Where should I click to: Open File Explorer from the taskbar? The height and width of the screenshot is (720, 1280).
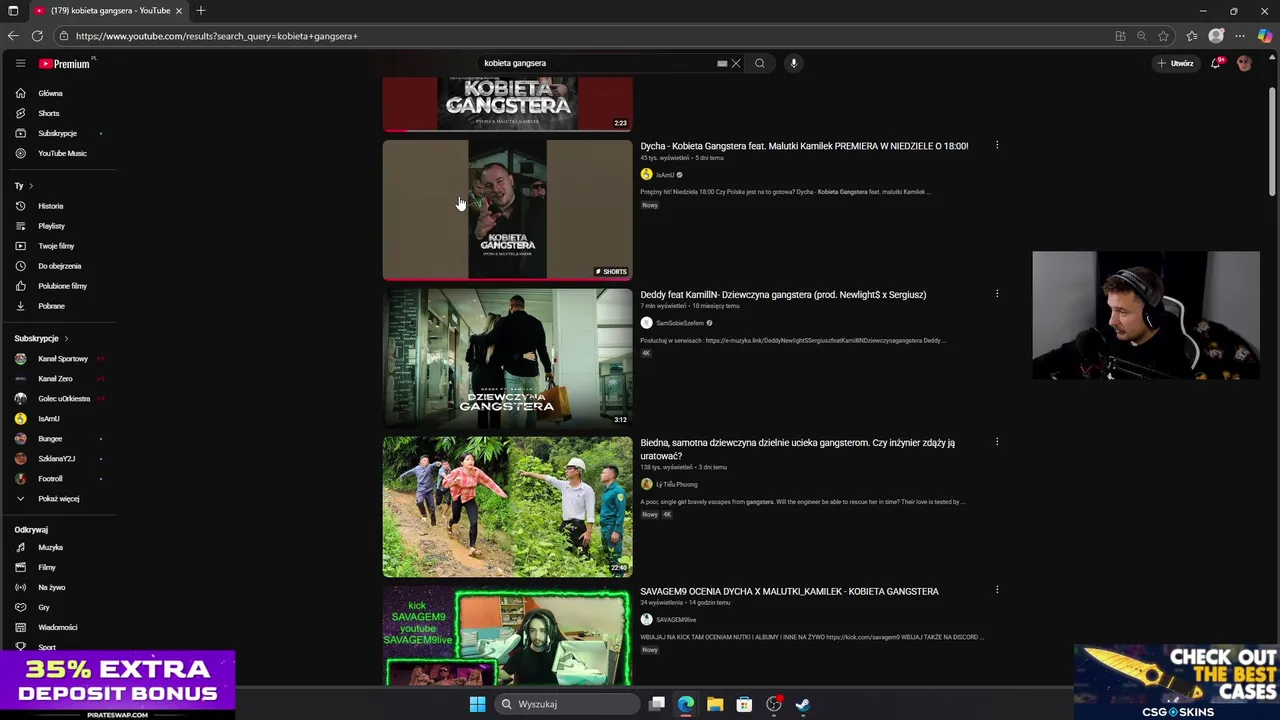coord(715,704)
